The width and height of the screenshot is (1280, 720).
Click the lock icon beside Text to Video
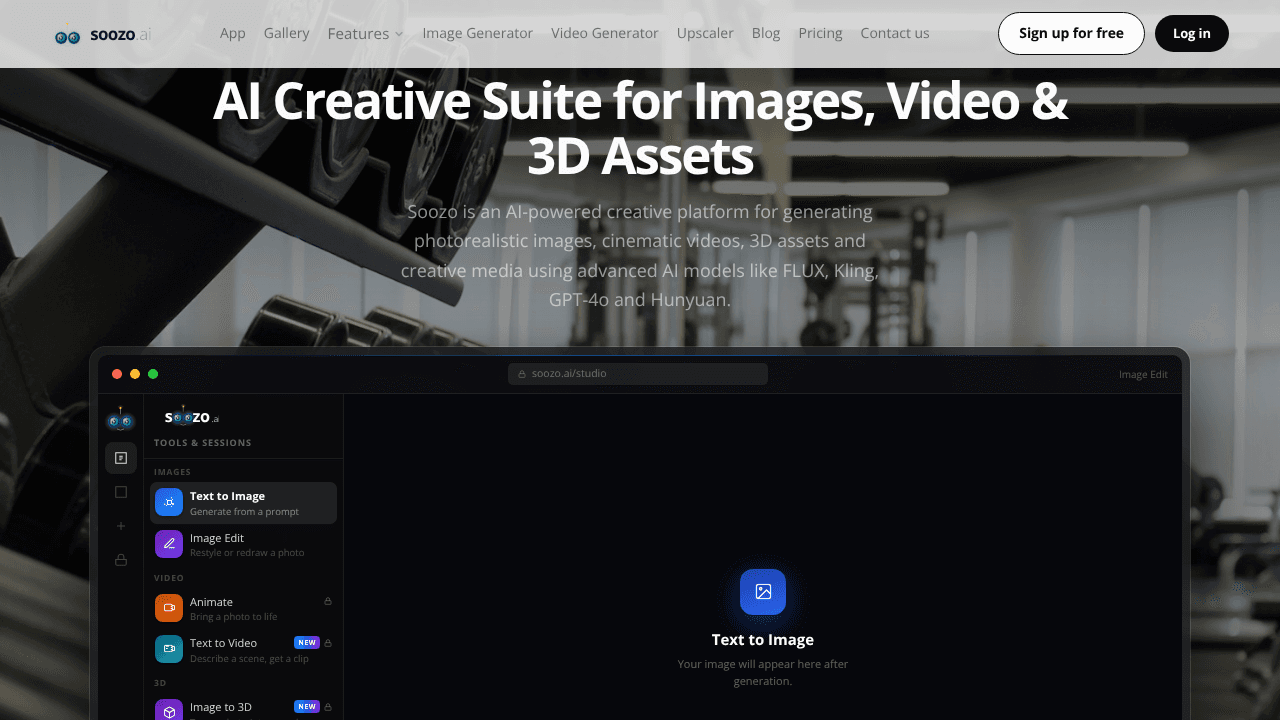pos(328,643)
